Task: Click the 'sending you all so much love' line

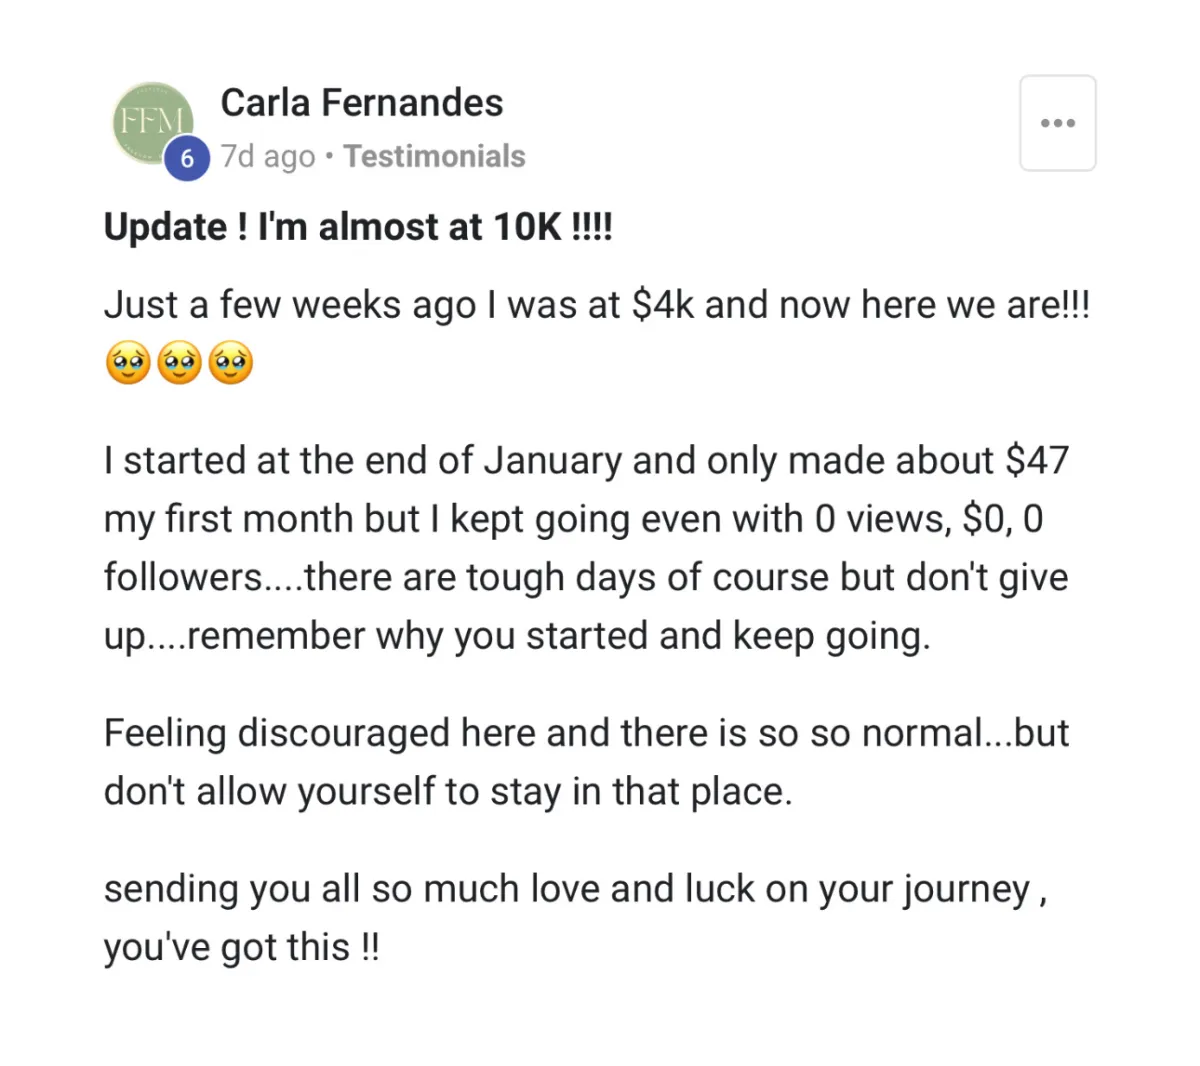Action: point(575,889)
